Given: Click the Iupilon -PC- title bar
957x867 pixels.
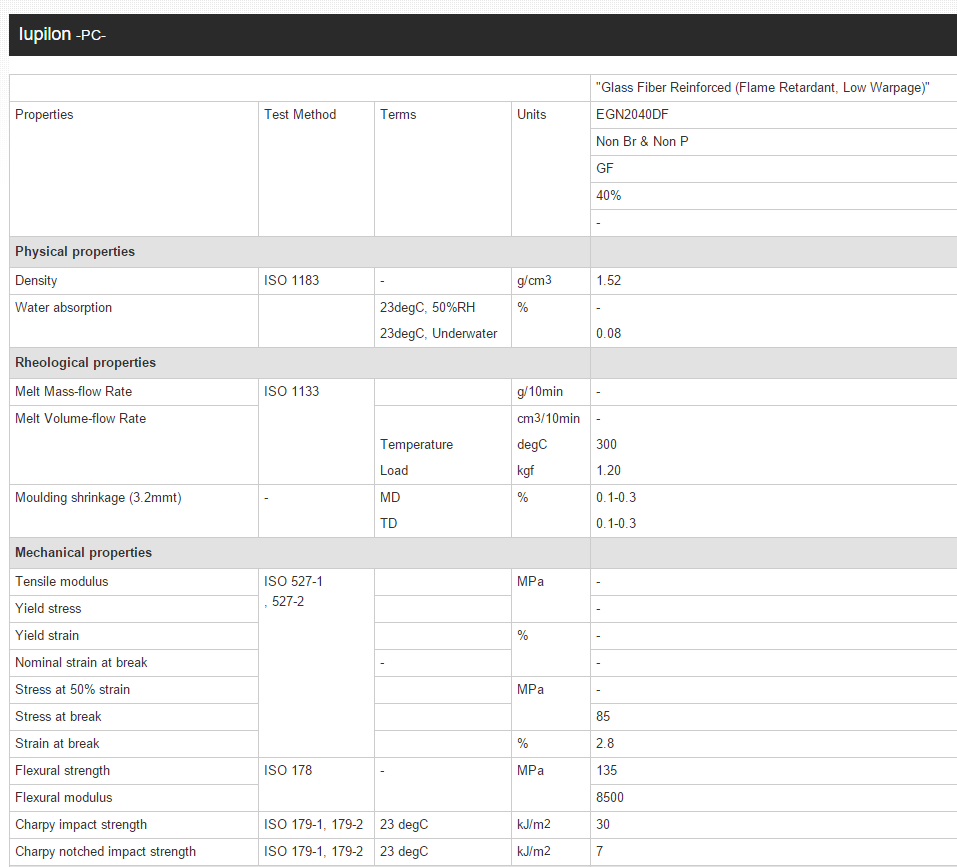Looking at the screenshot, I should [x=62, y=35].
